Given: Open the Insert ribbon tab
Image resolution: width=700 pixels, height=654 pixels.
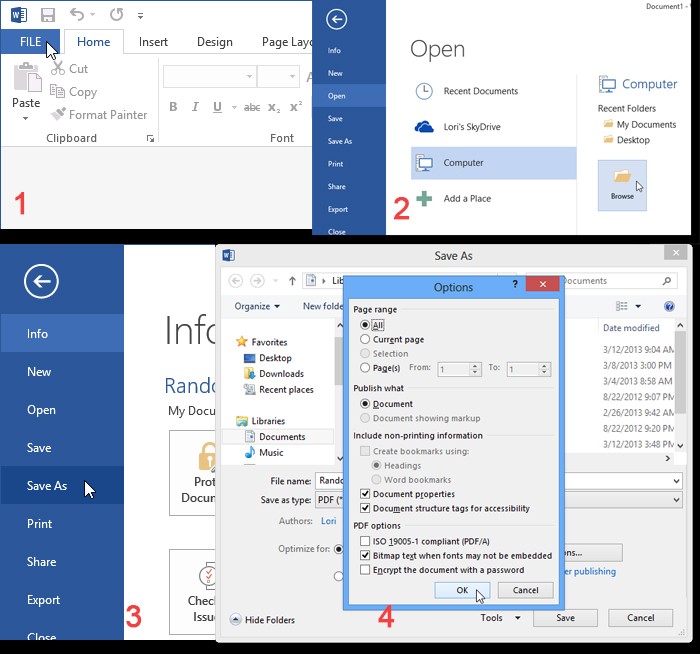Looking at the screenshot, I should 153,42.
